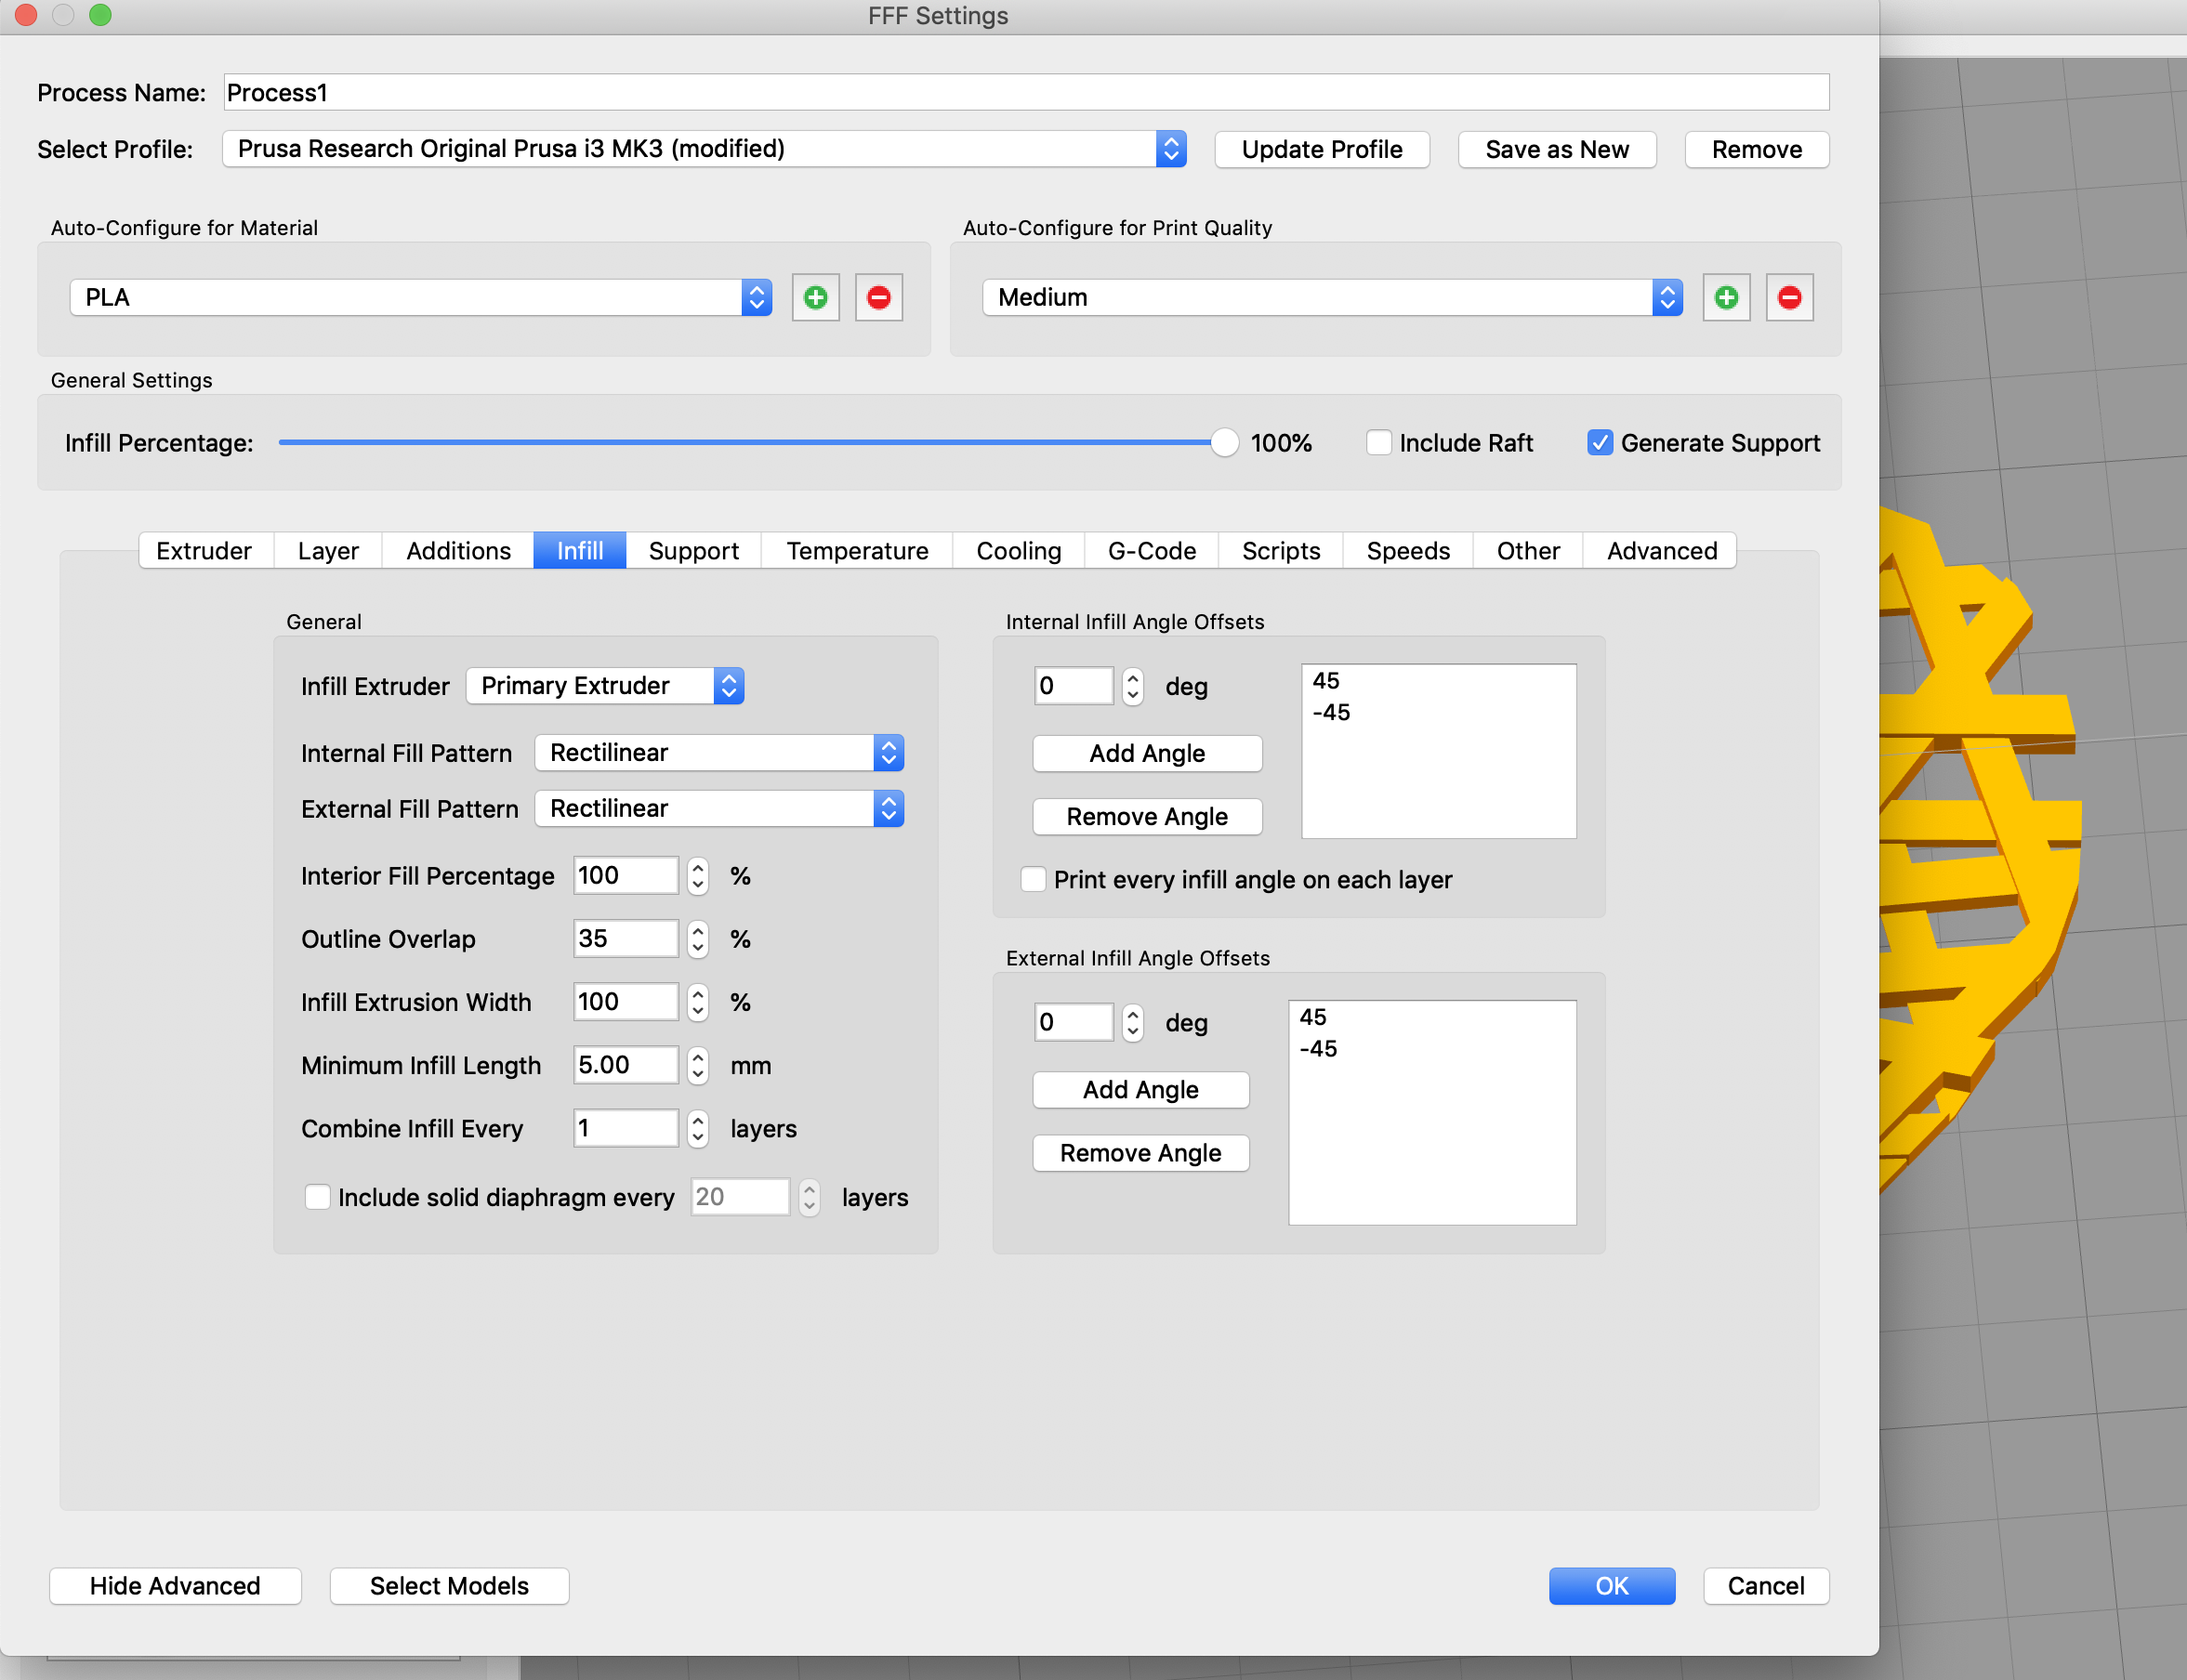Click the green add icon for print quality
The image size is (2187, 1680).
click(x=1726, y=295)
